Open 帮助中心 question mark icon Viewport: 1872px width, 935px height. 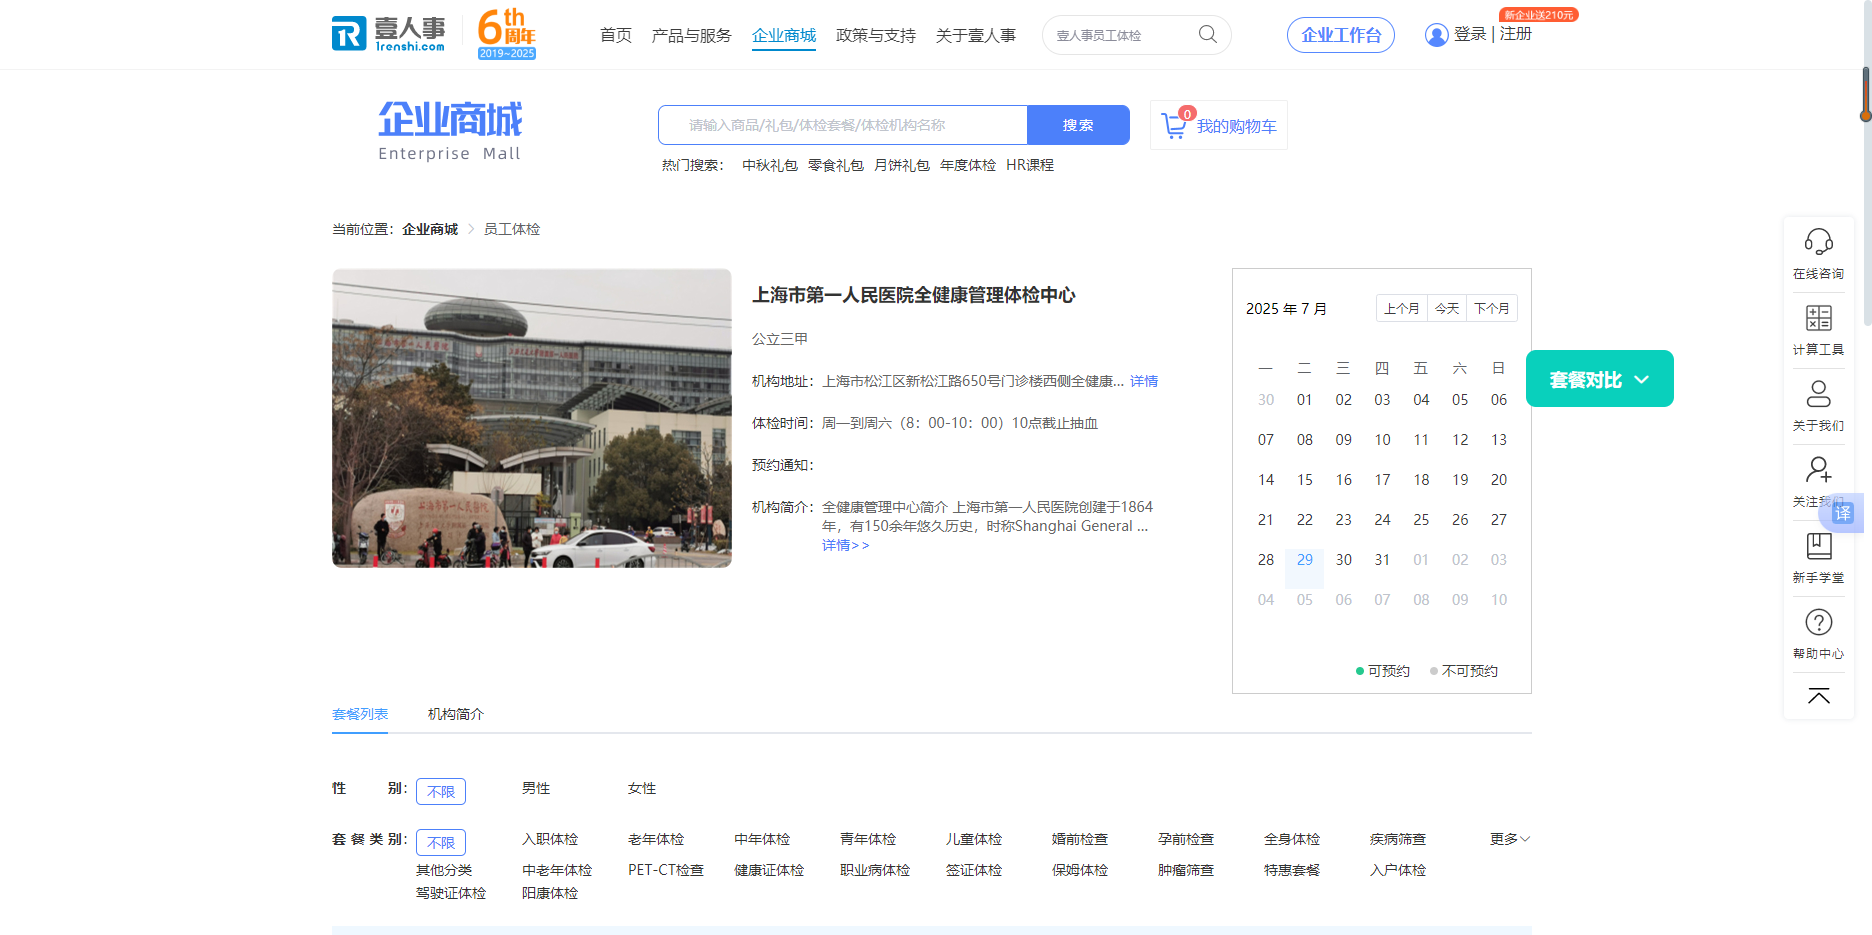[x=1818, y=622]
